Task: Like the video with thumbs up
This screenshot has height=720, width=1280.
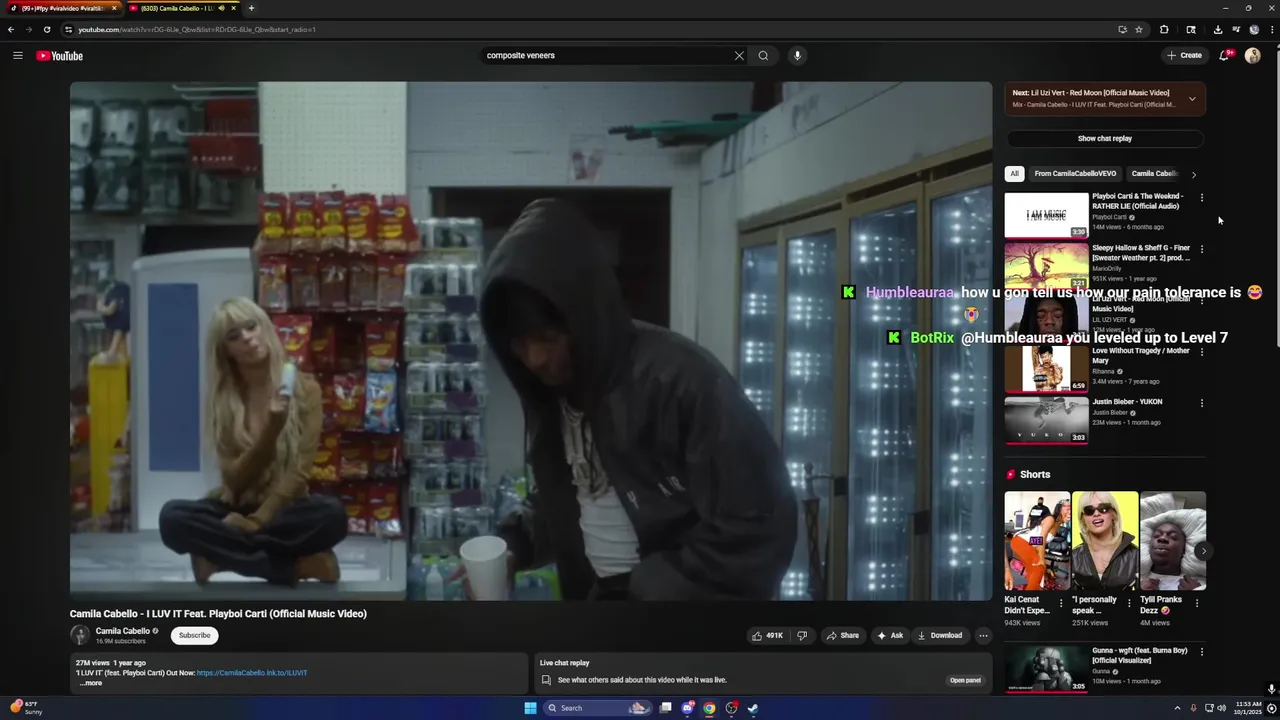Action: (x=768, y=635)
